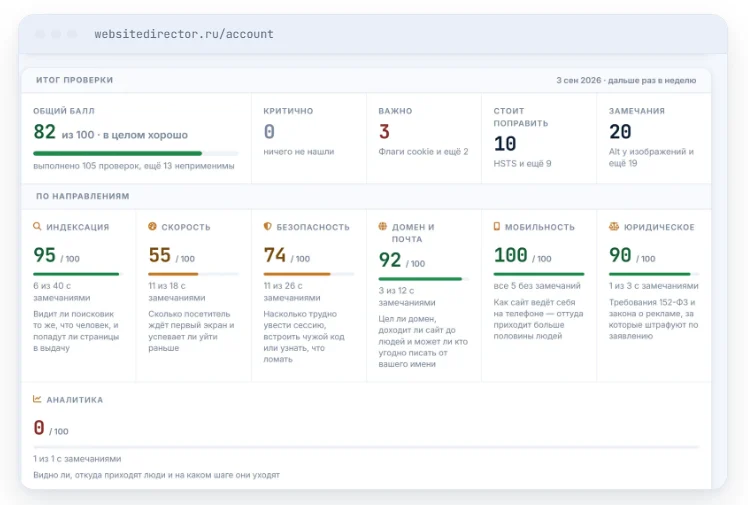This screenshot has height=505, width=748.
Task: Click the text 'HSTS и ещё 9'
Action: [522, 164]
